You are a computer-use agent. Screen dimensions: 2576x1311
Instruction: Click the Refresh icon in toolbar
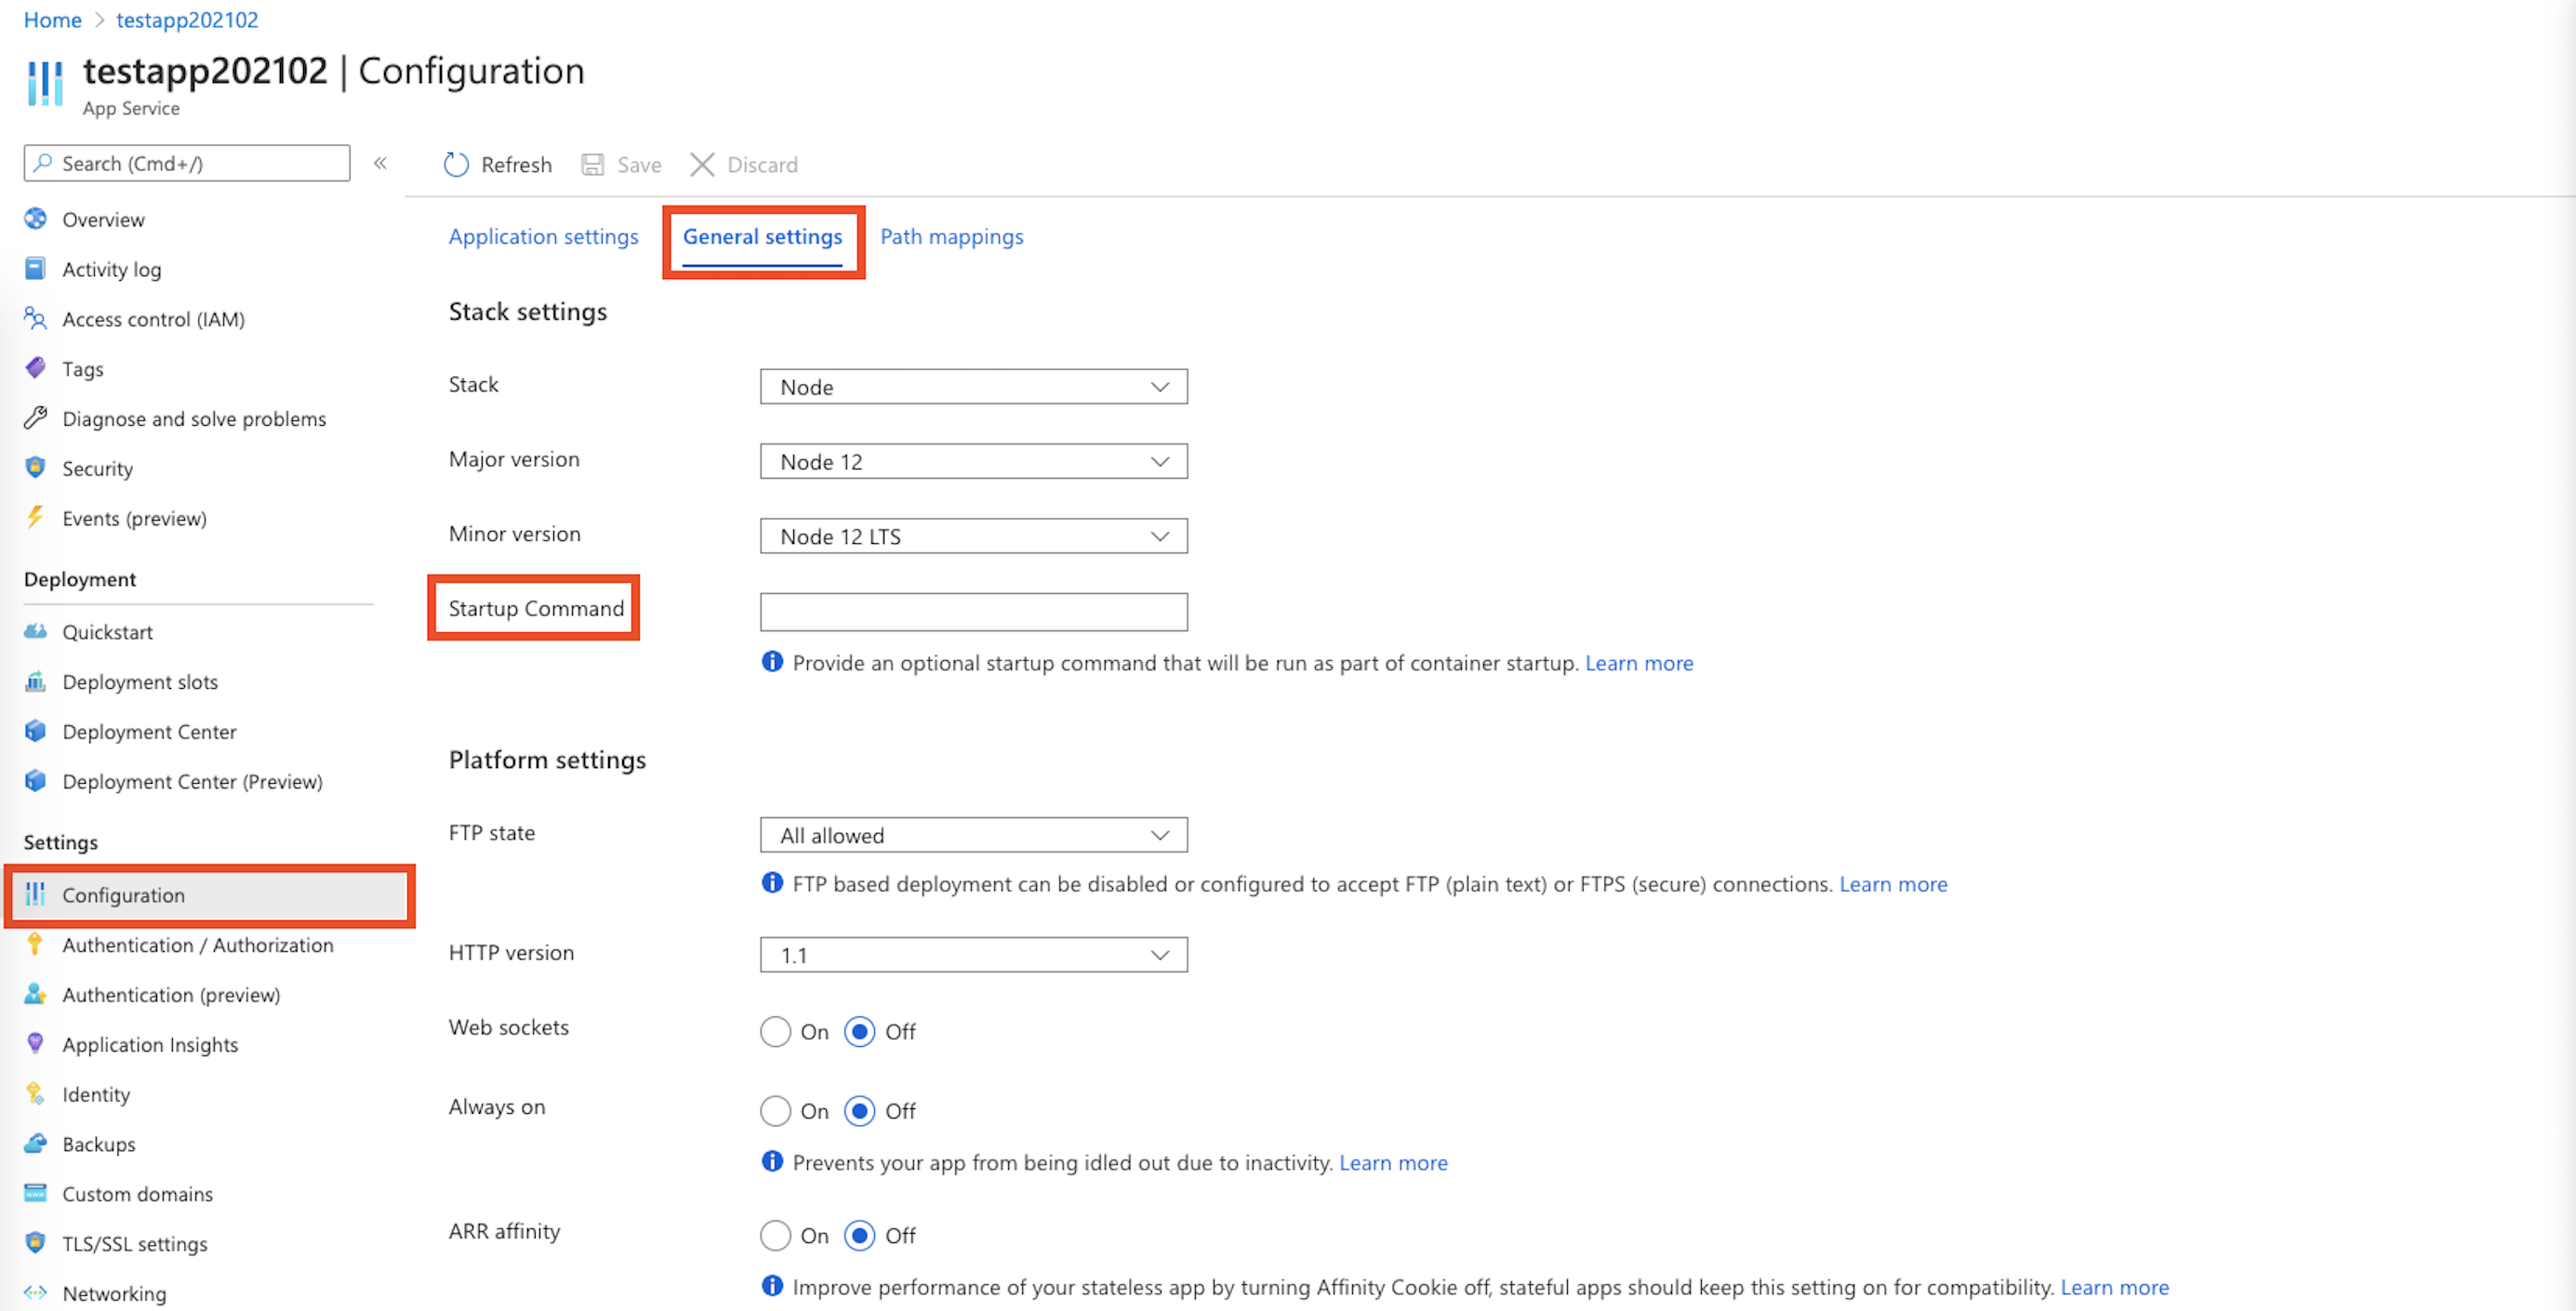(456, 165)
